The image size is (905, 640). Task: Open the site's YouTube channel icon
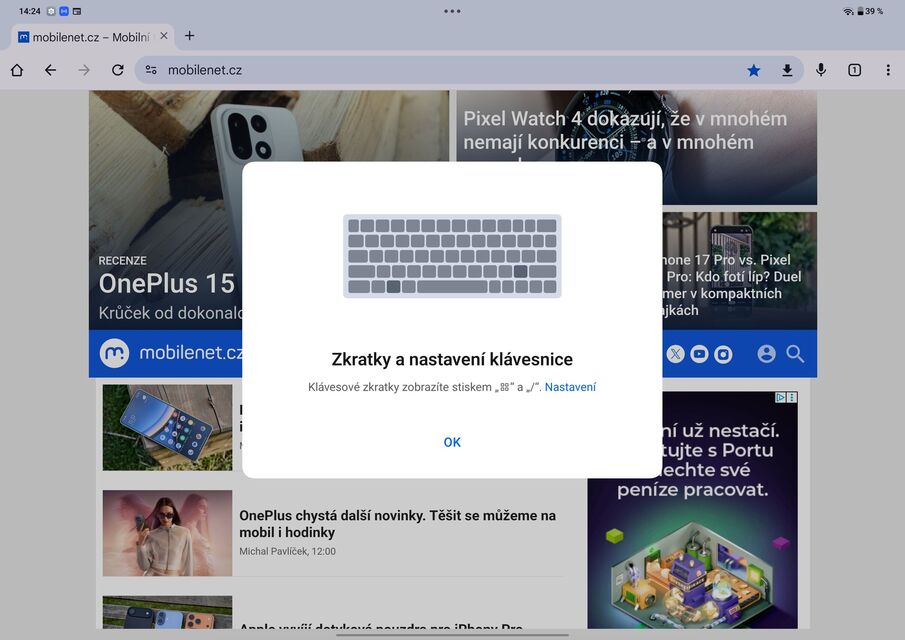699,354
